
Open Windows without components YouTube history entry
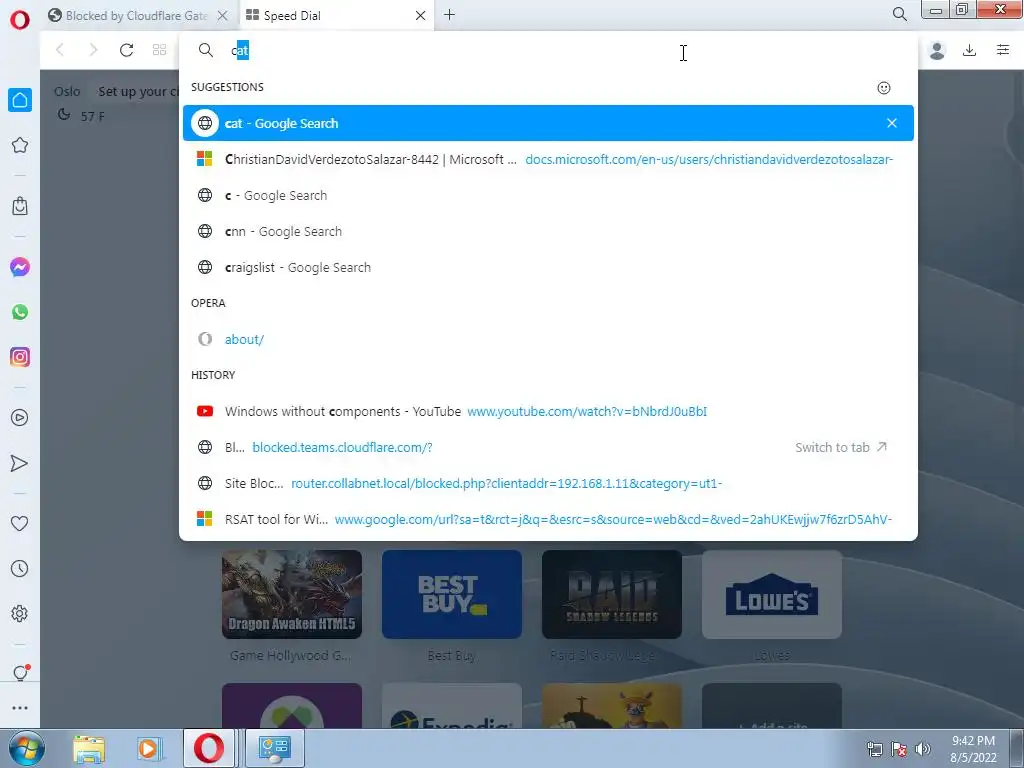pyautogui.click(x=548, y=411)
